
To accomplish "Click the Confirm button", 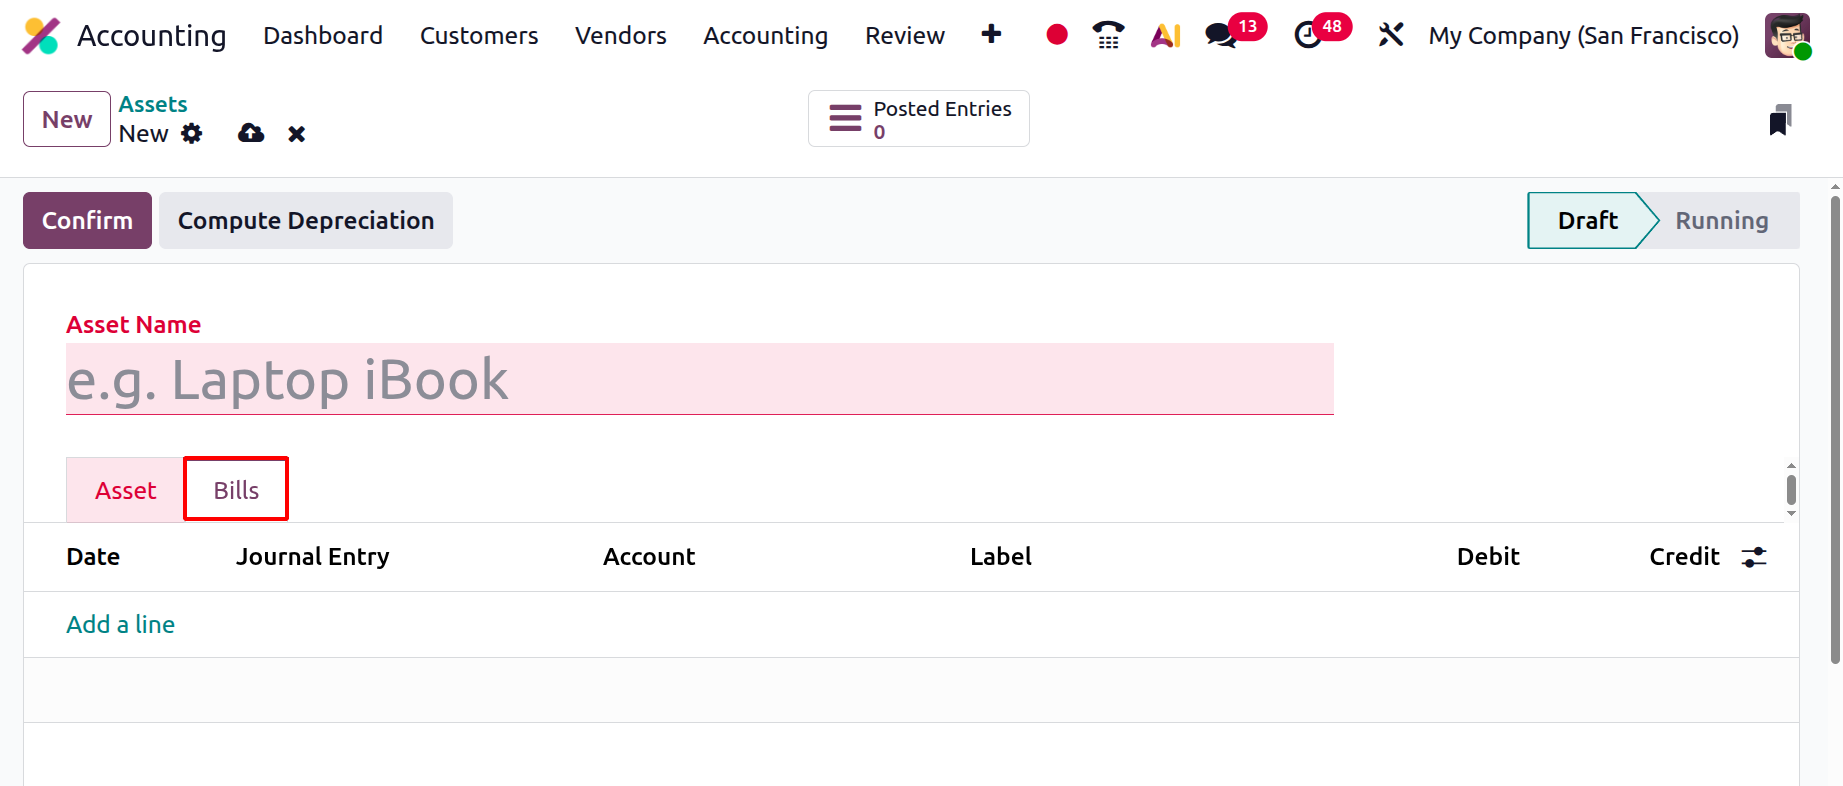I will click(87, 220).
